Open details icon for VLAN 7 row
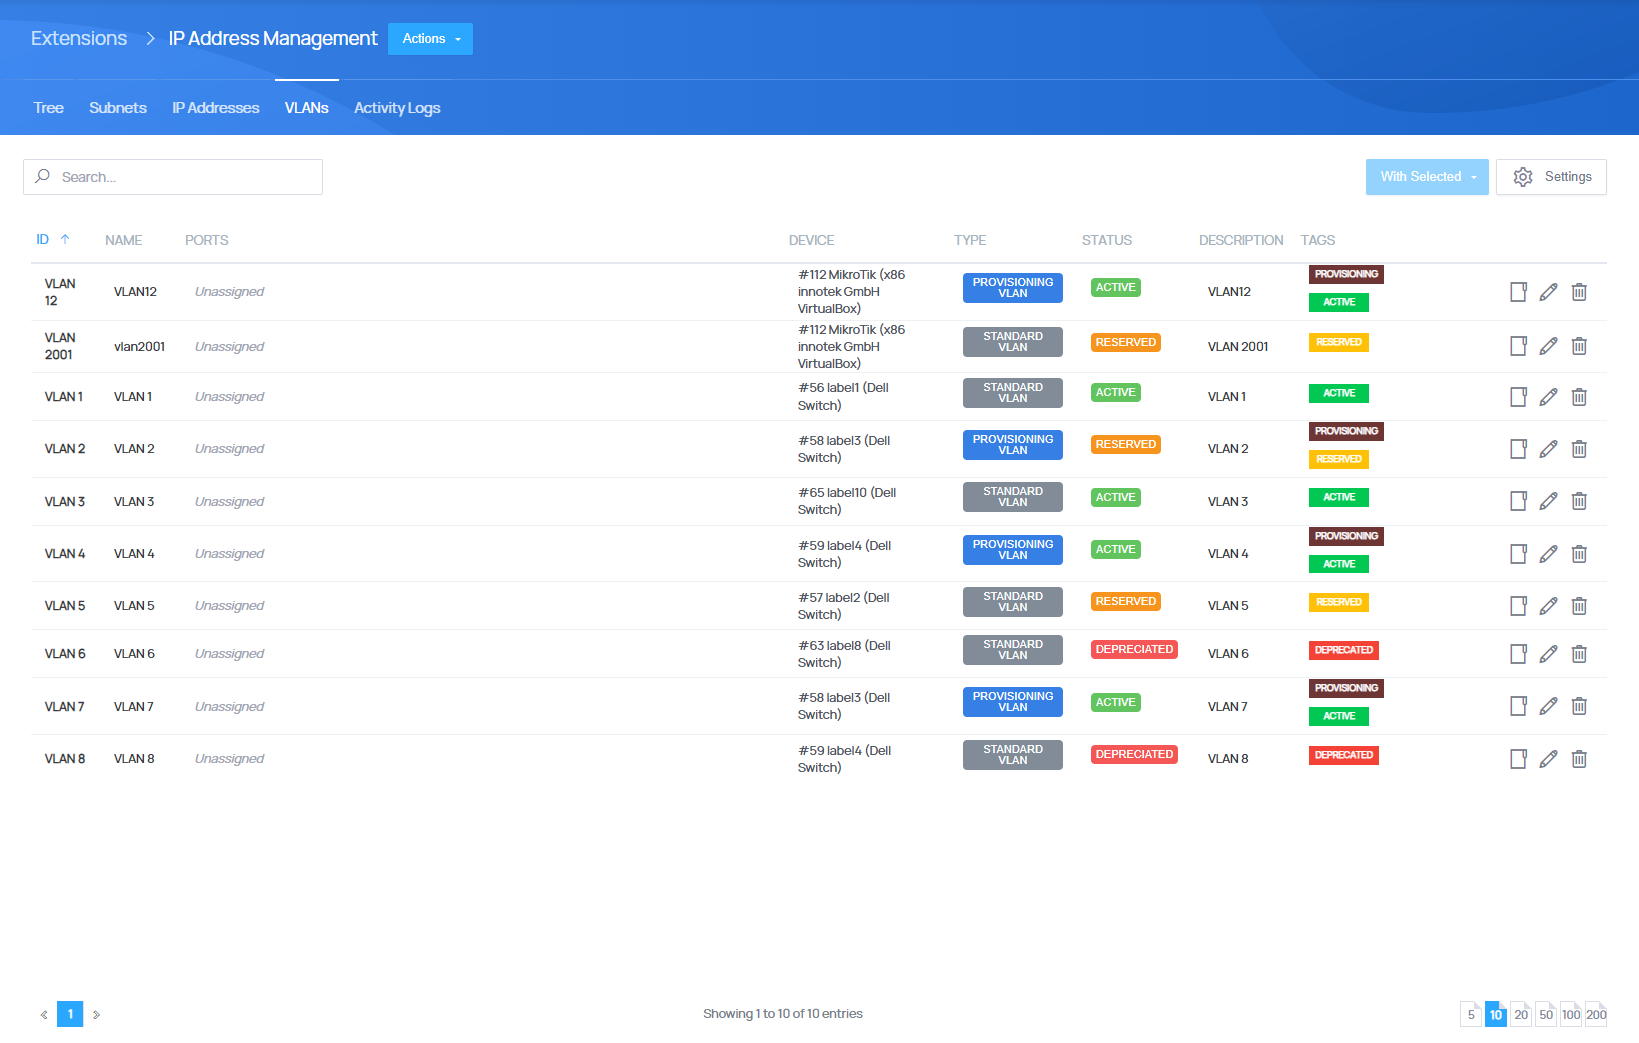1639x1043 pixels. pyautogui.click(x=1518, y=706)
